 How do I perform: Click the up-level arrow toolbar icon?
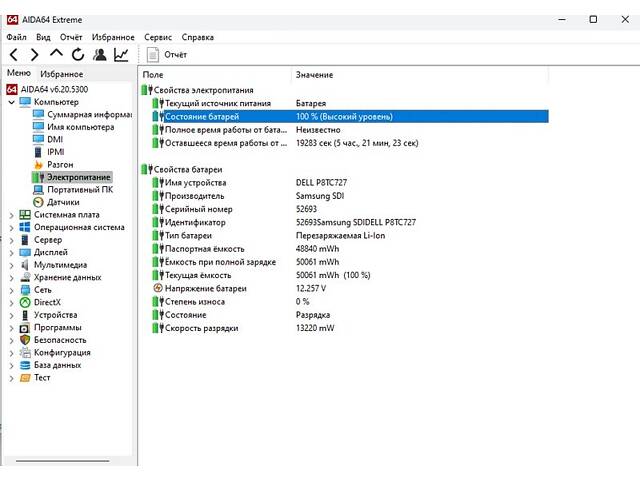pyautogui.click(x=56, y=53)
